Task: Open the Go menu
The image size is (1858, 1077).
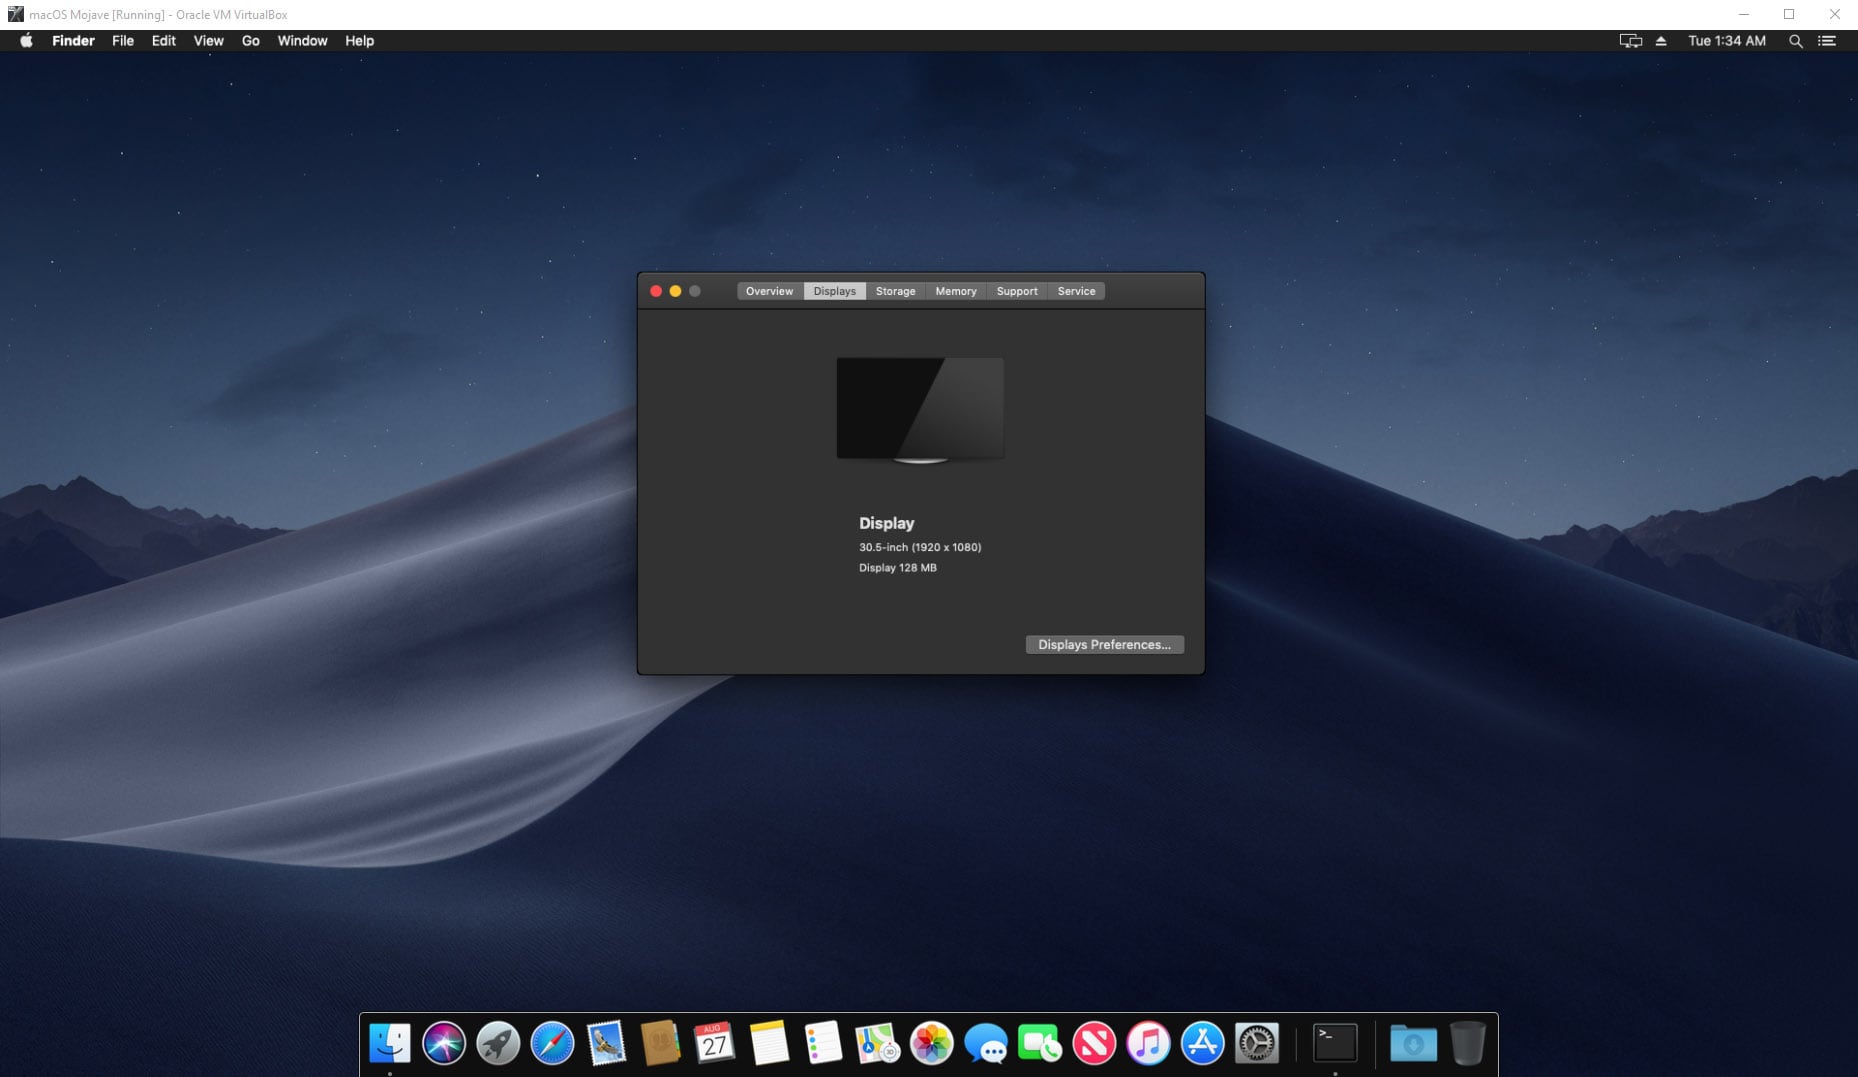Action: click(251, 41)
